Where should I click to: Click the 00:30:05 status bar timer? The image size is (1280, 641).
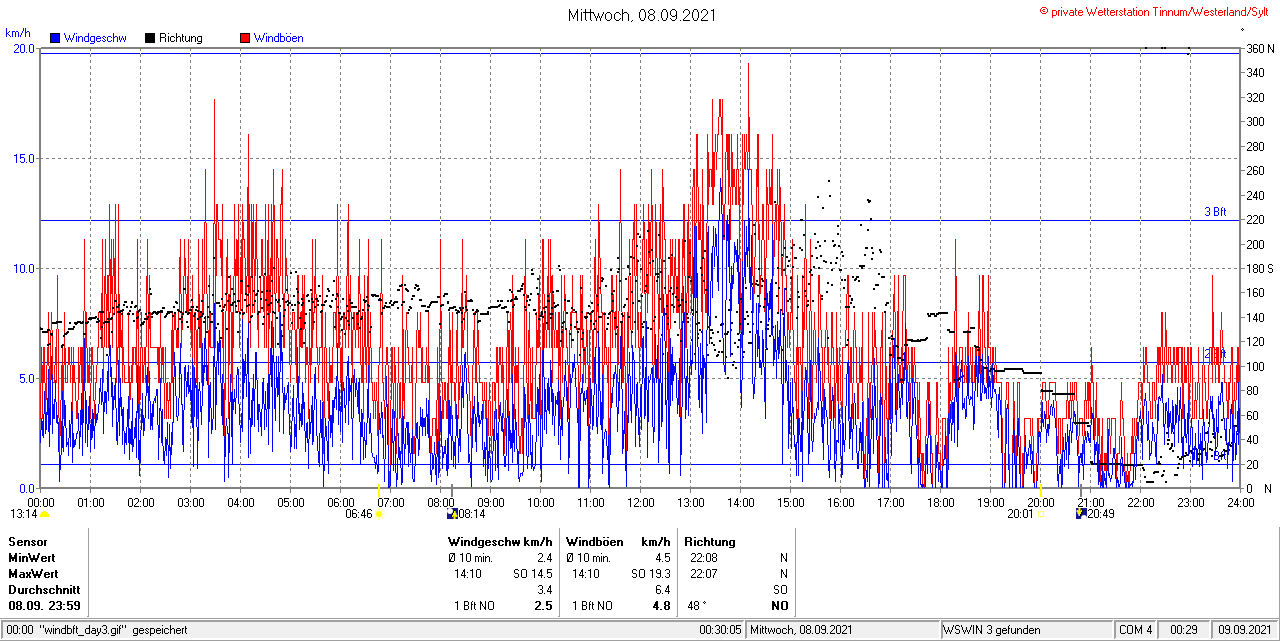click(720, 630)
